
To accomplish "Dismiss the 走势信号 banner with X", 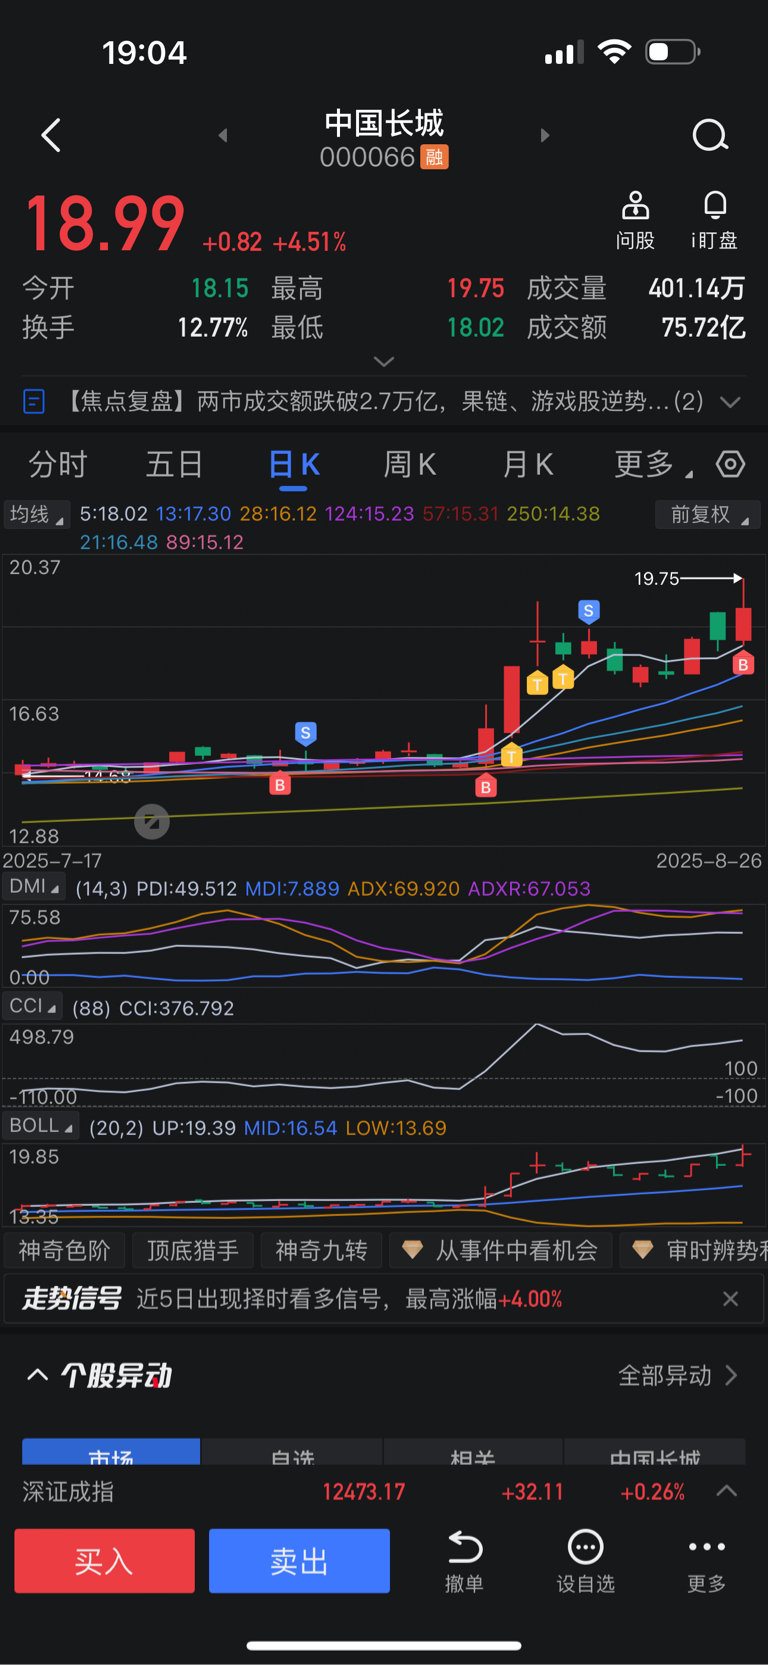I will click(731, 1299).
